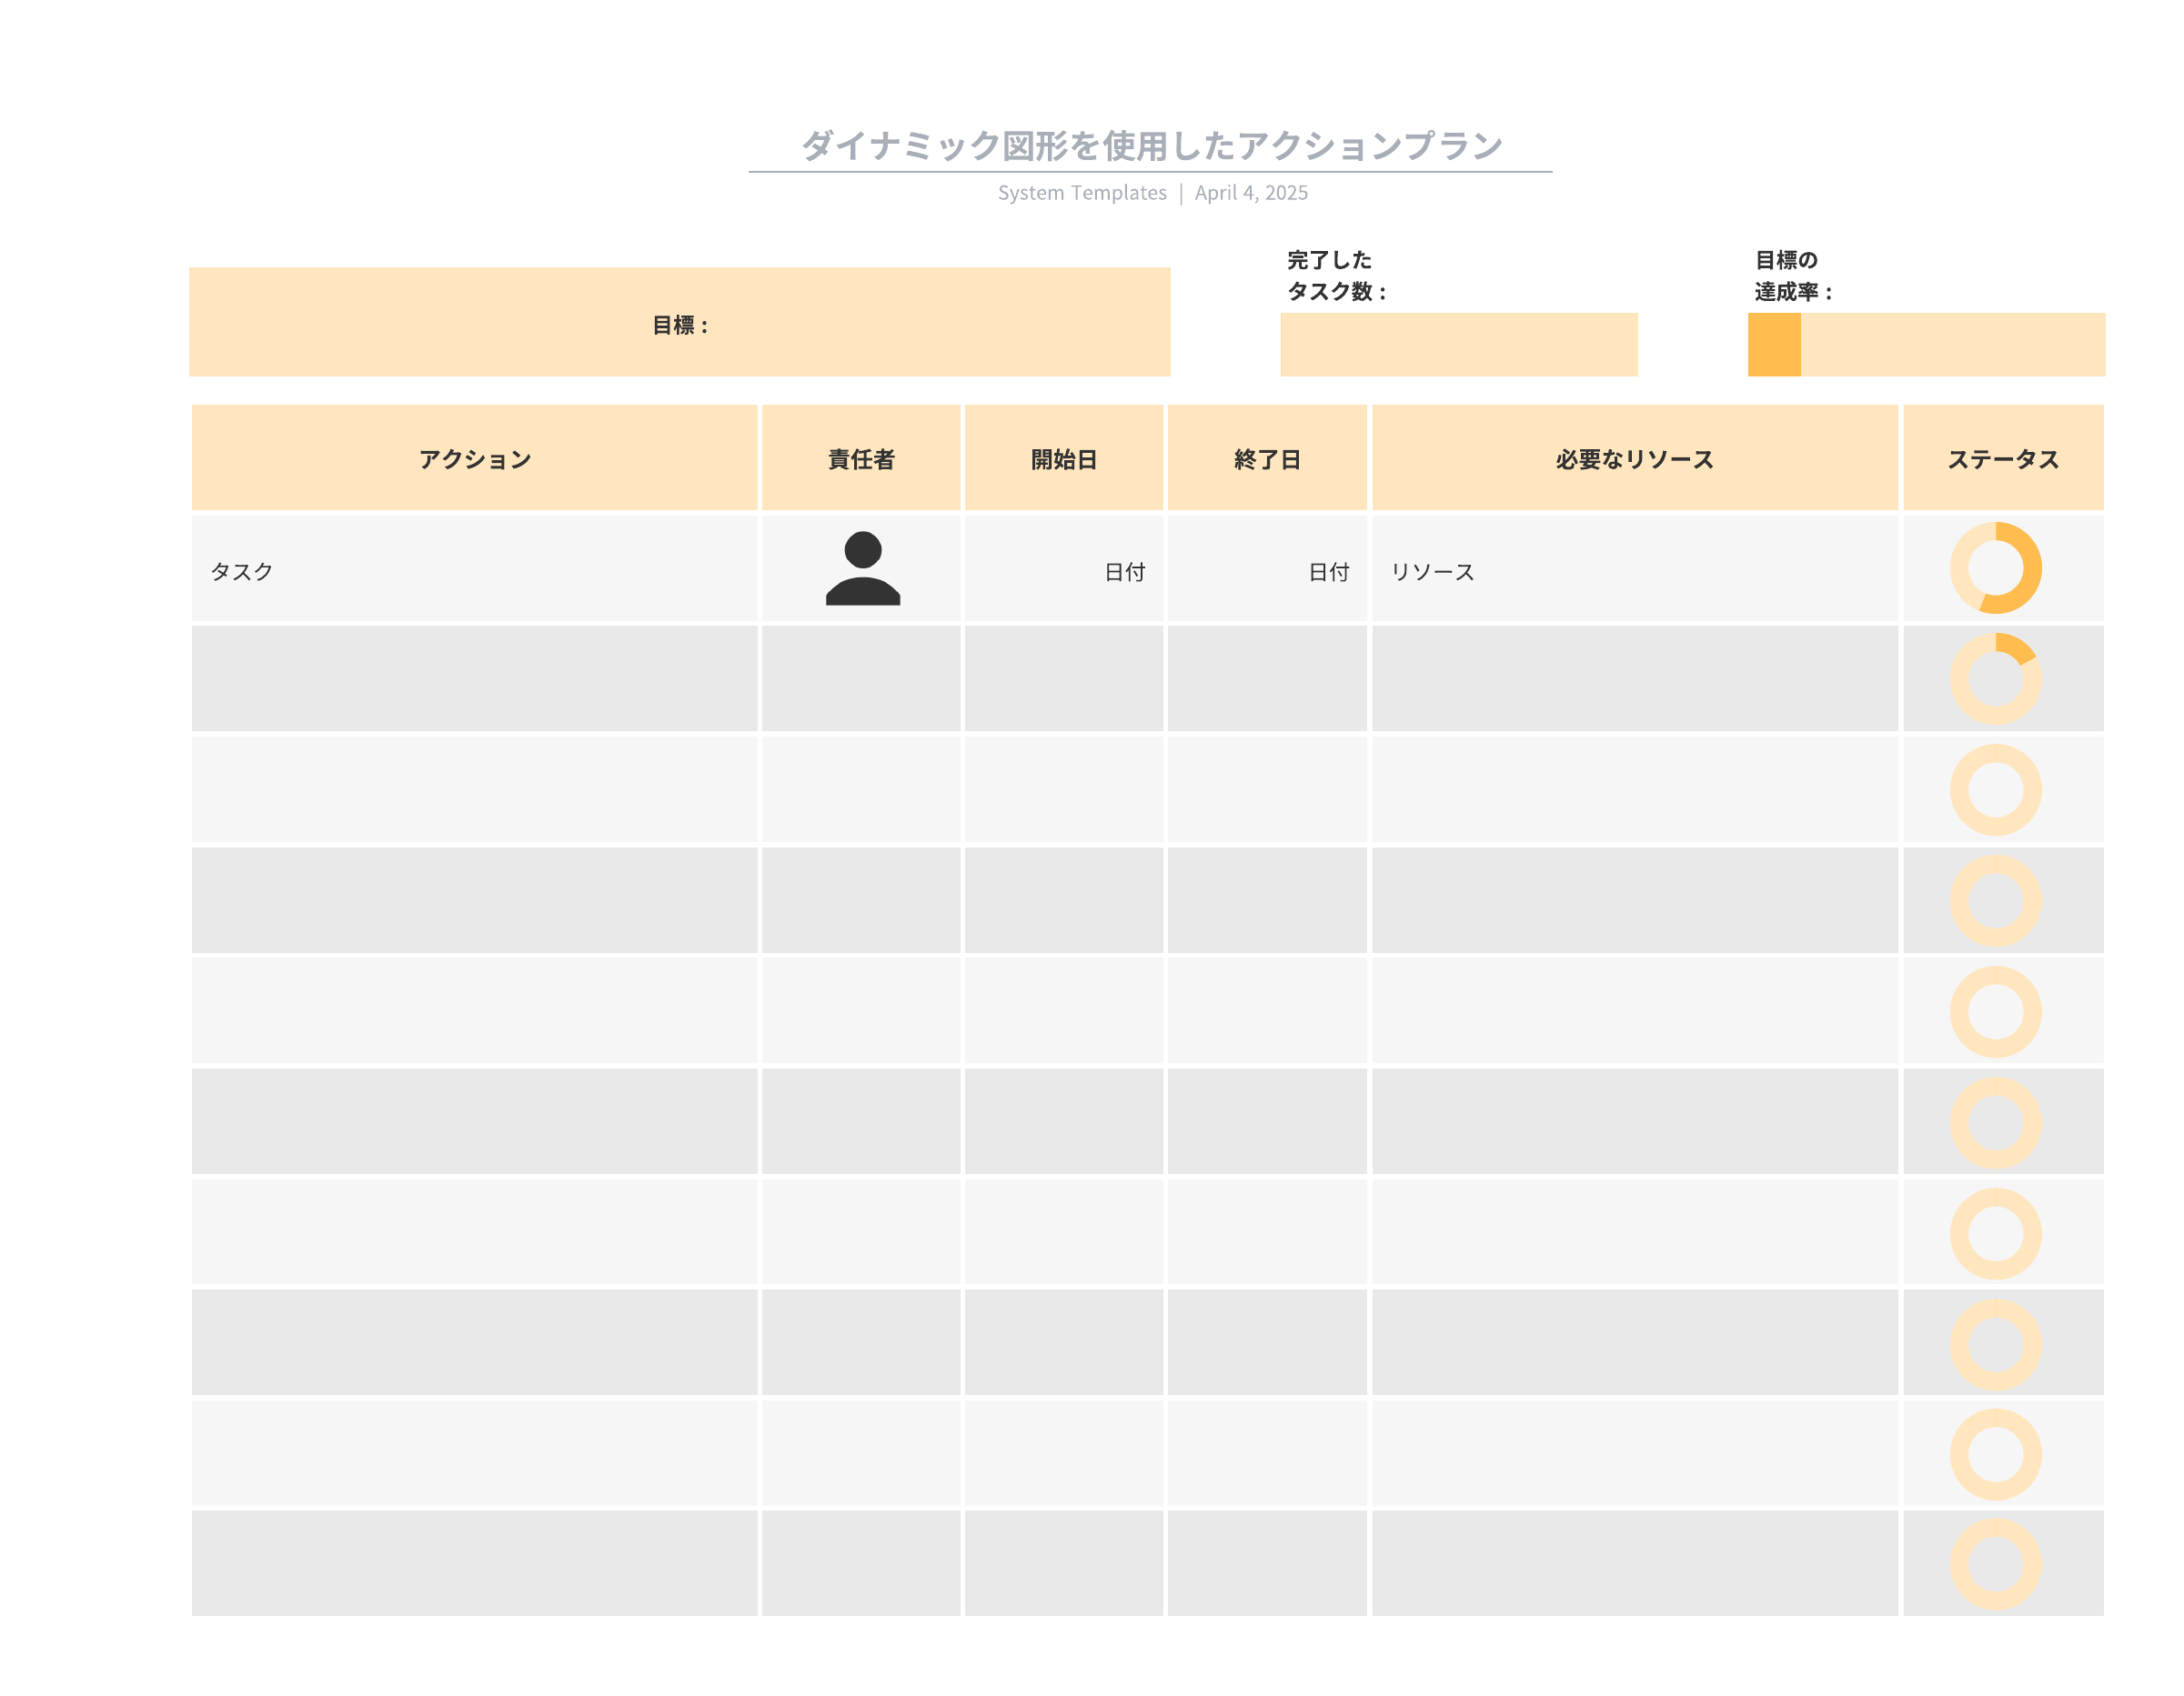Click the 責任者 column header

click(x=861, y=458)
